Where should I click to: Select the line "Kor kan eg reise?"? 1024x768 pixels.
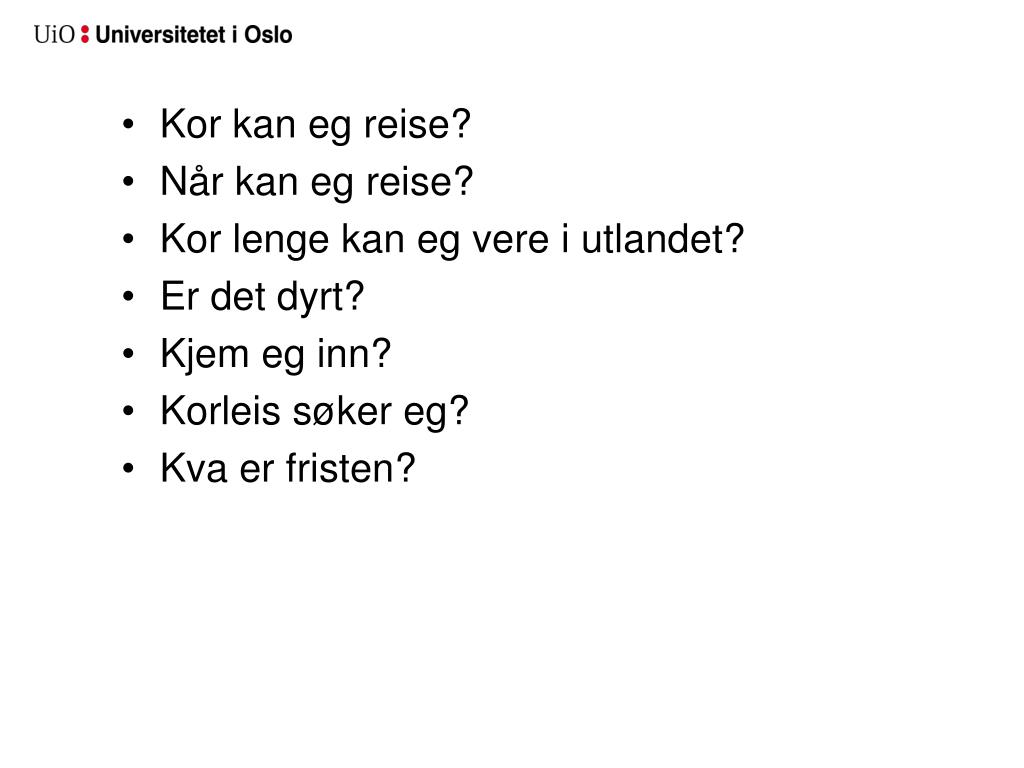(x=315, y=126)
